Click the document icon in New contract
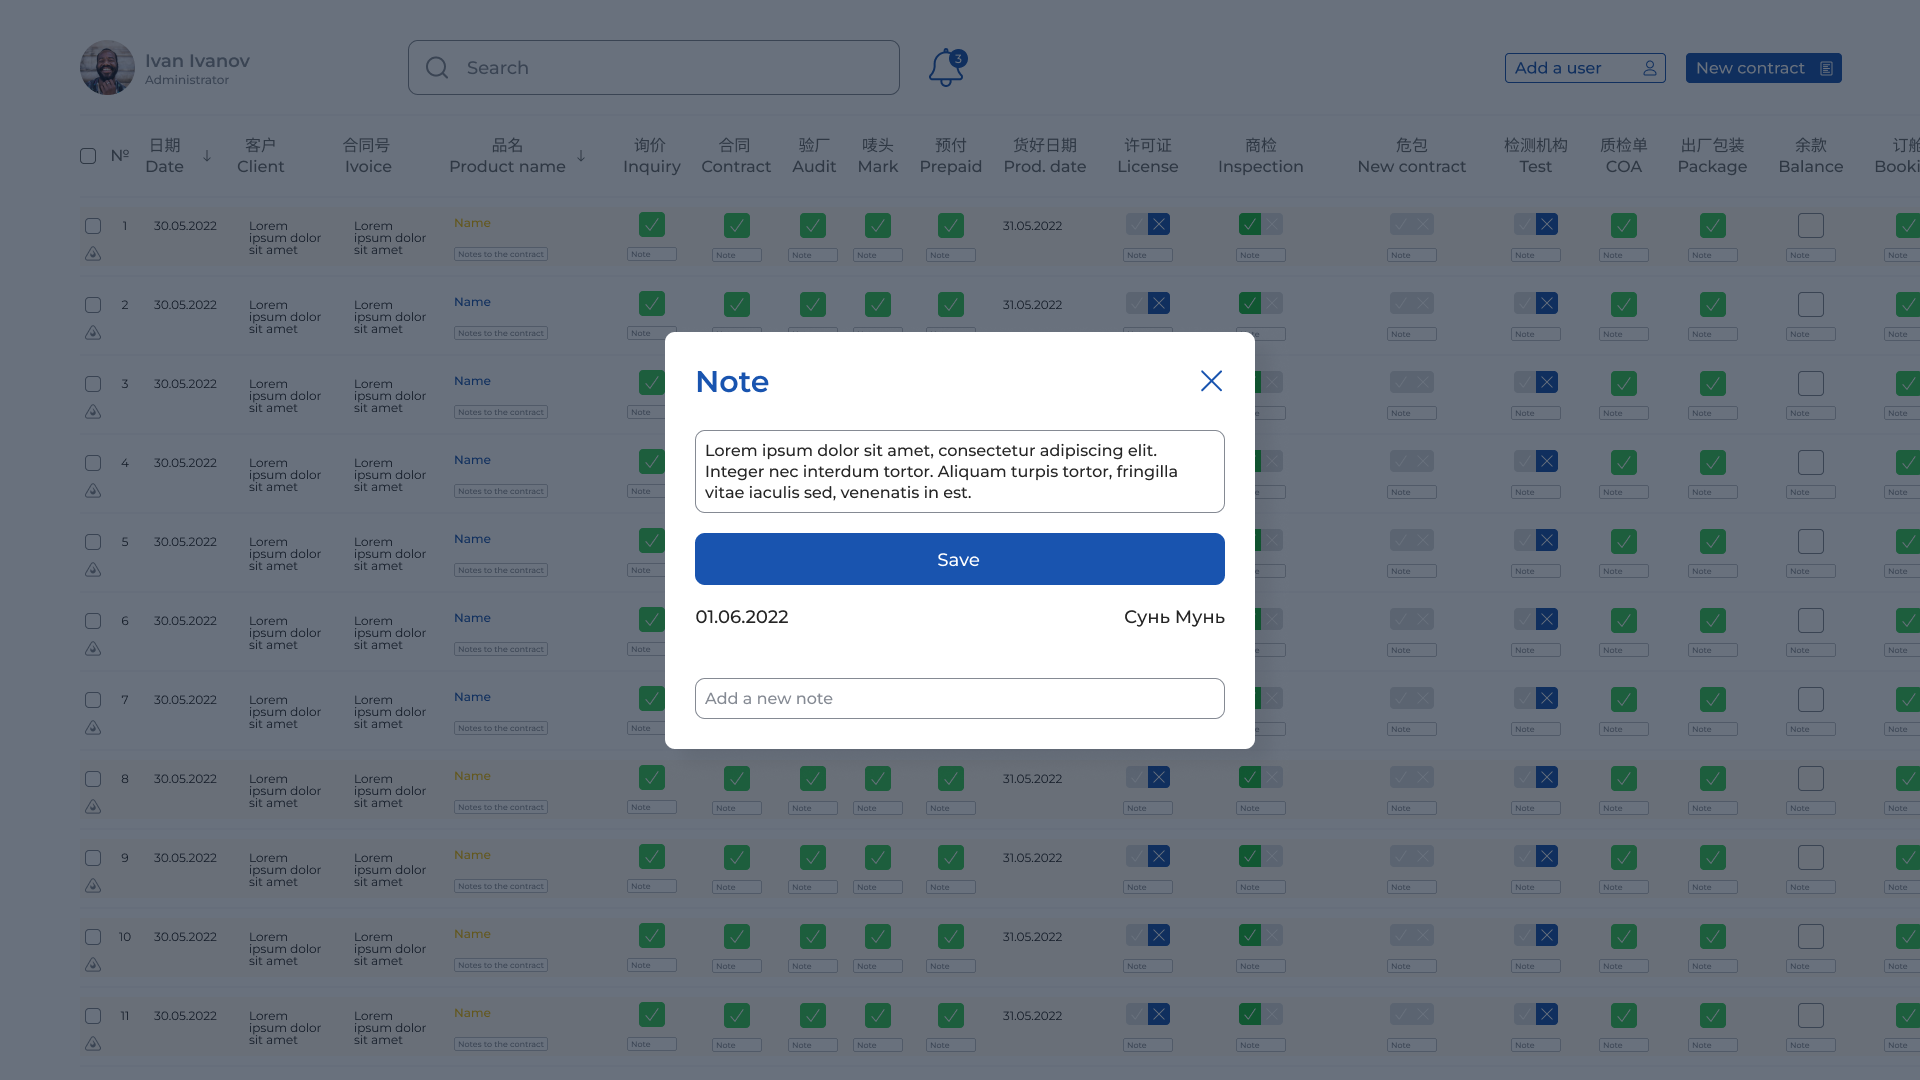The height and width of the screenshot is (1080, 1920). (1826, 68)
